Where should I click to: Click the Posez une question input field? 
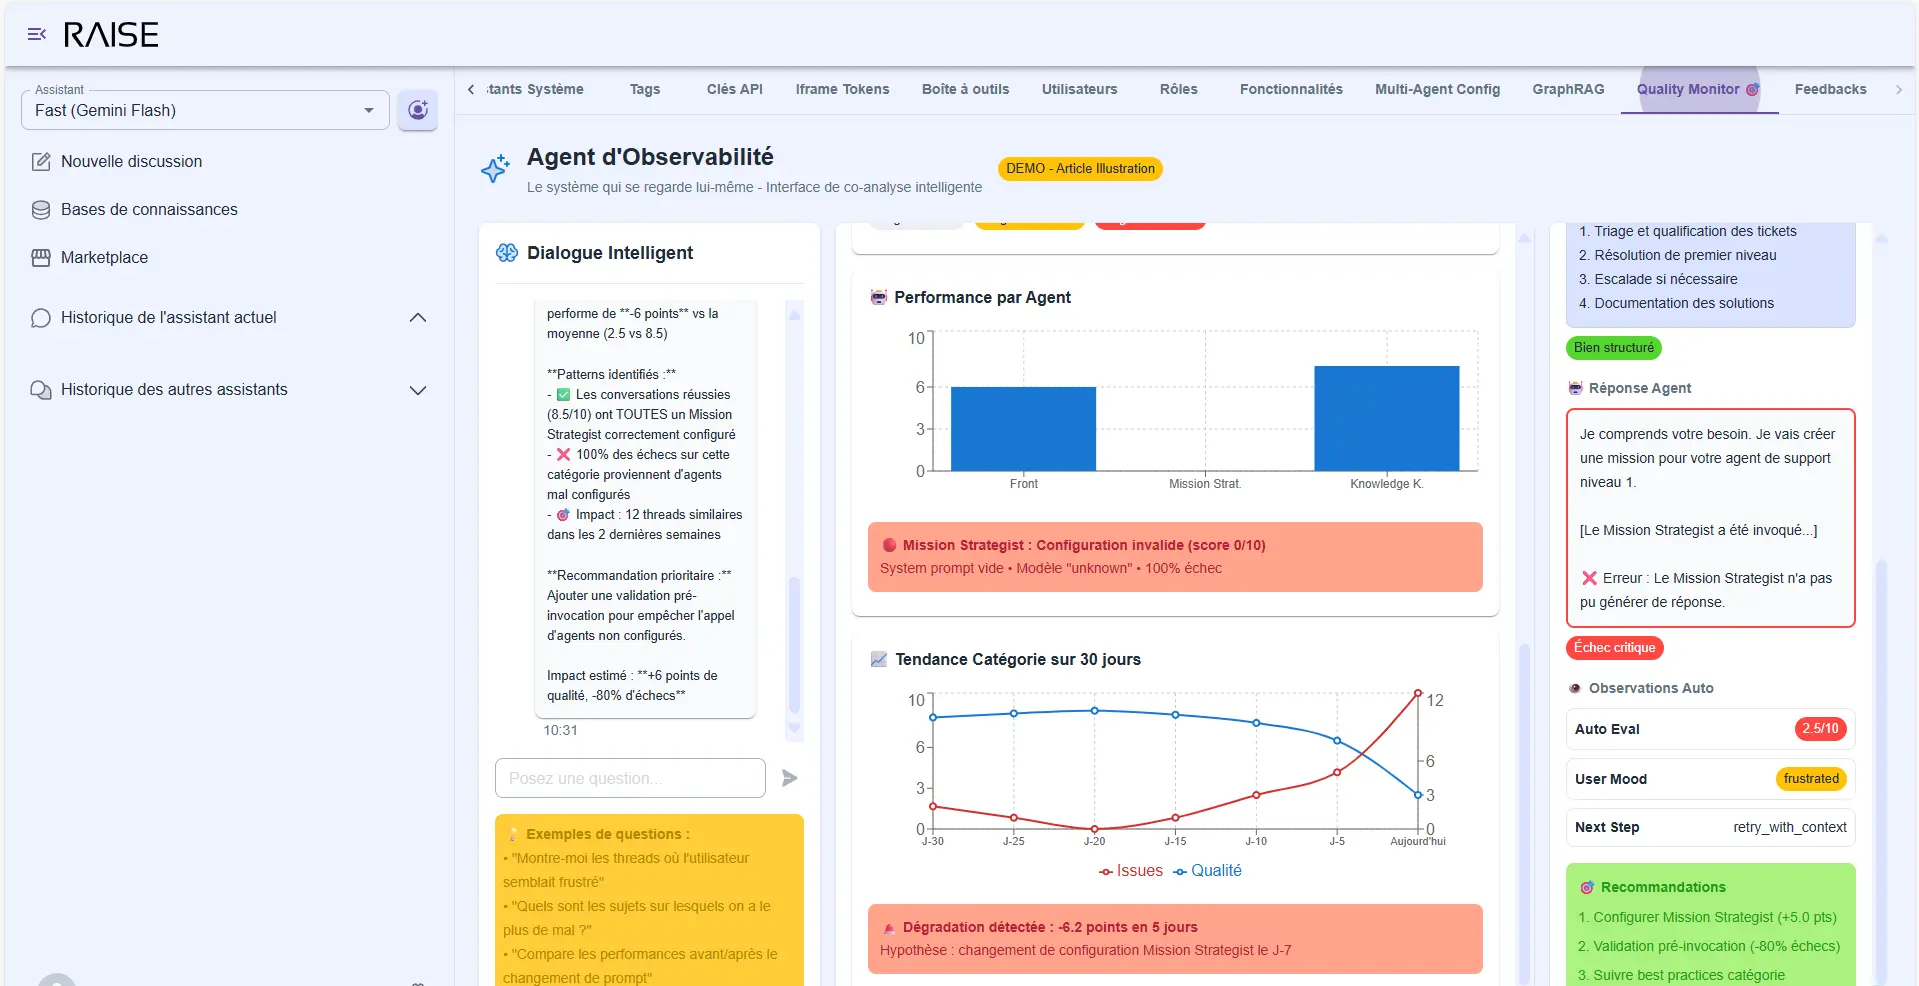coord(630,778)
